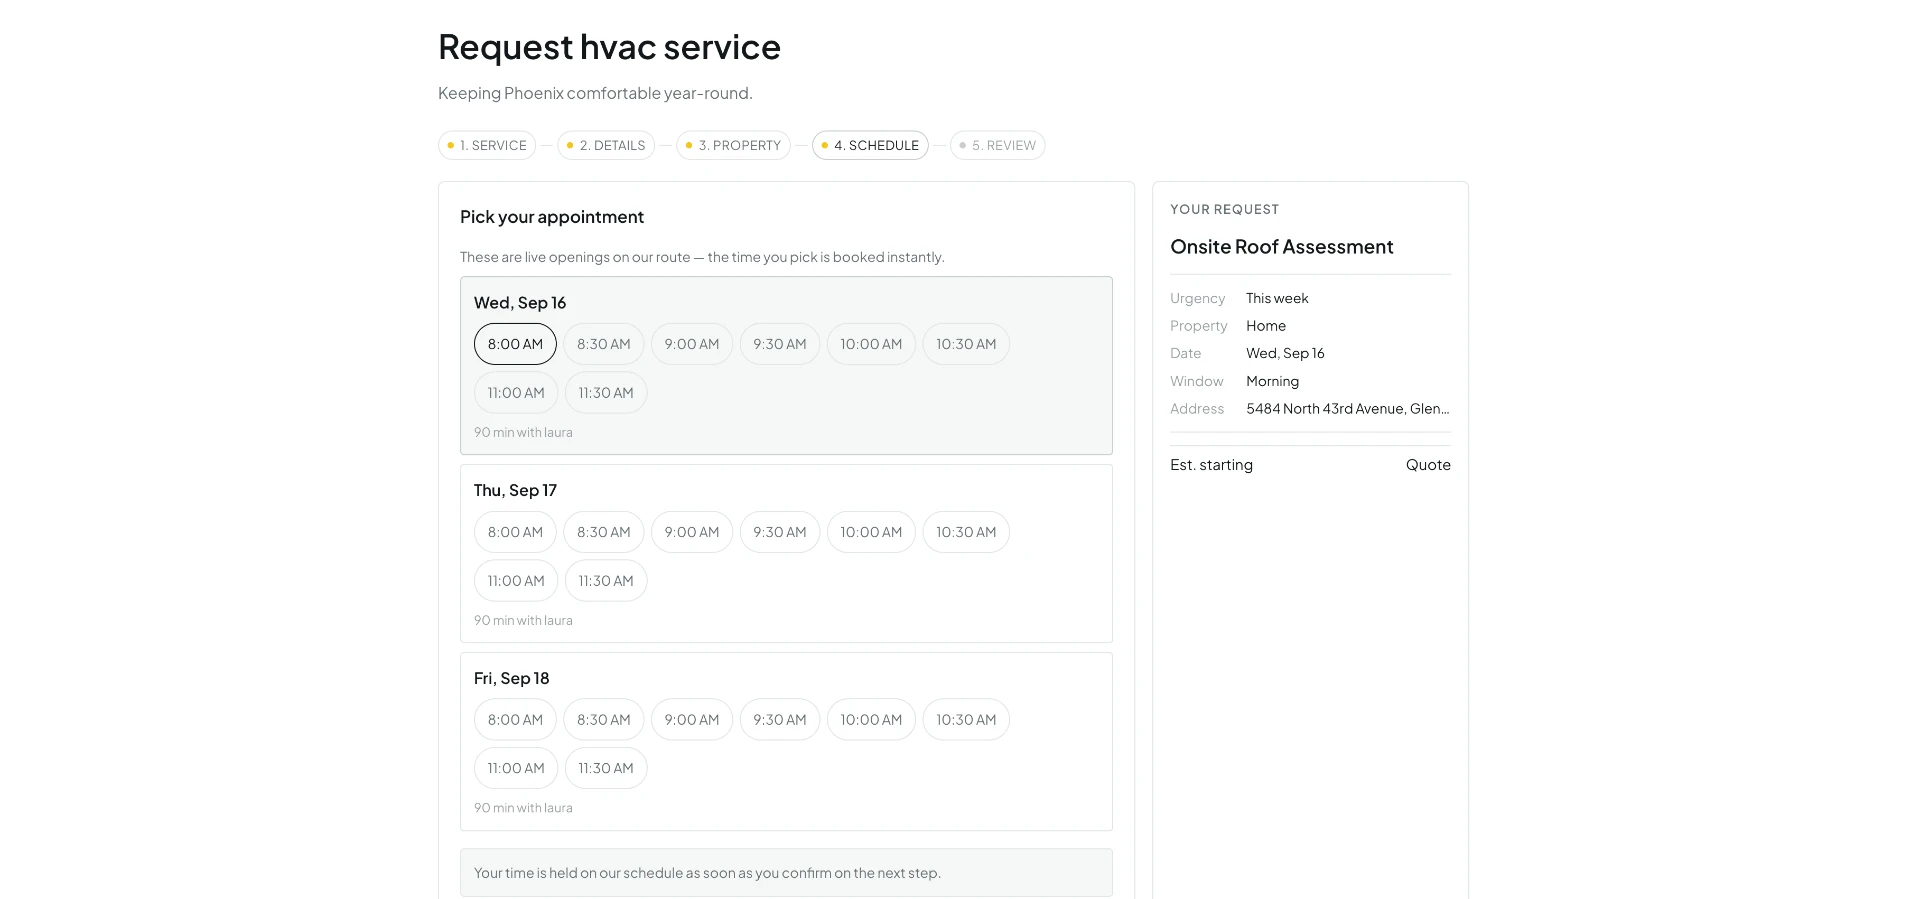1920x899 pixels.
Task: Pick 11:30 AM on Fri, Sep 18
Action: [606, 768]
